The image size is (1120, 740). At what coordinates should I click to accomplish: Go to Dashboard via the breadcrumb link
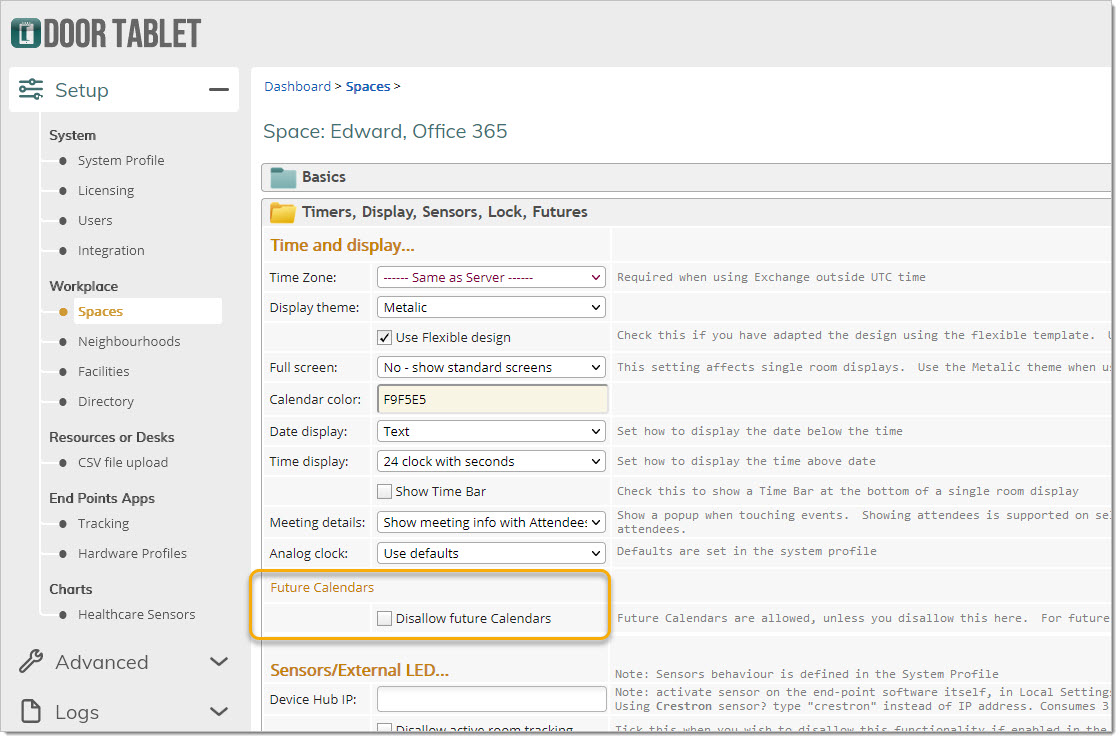pyautogui.click(x=297, y=87)
